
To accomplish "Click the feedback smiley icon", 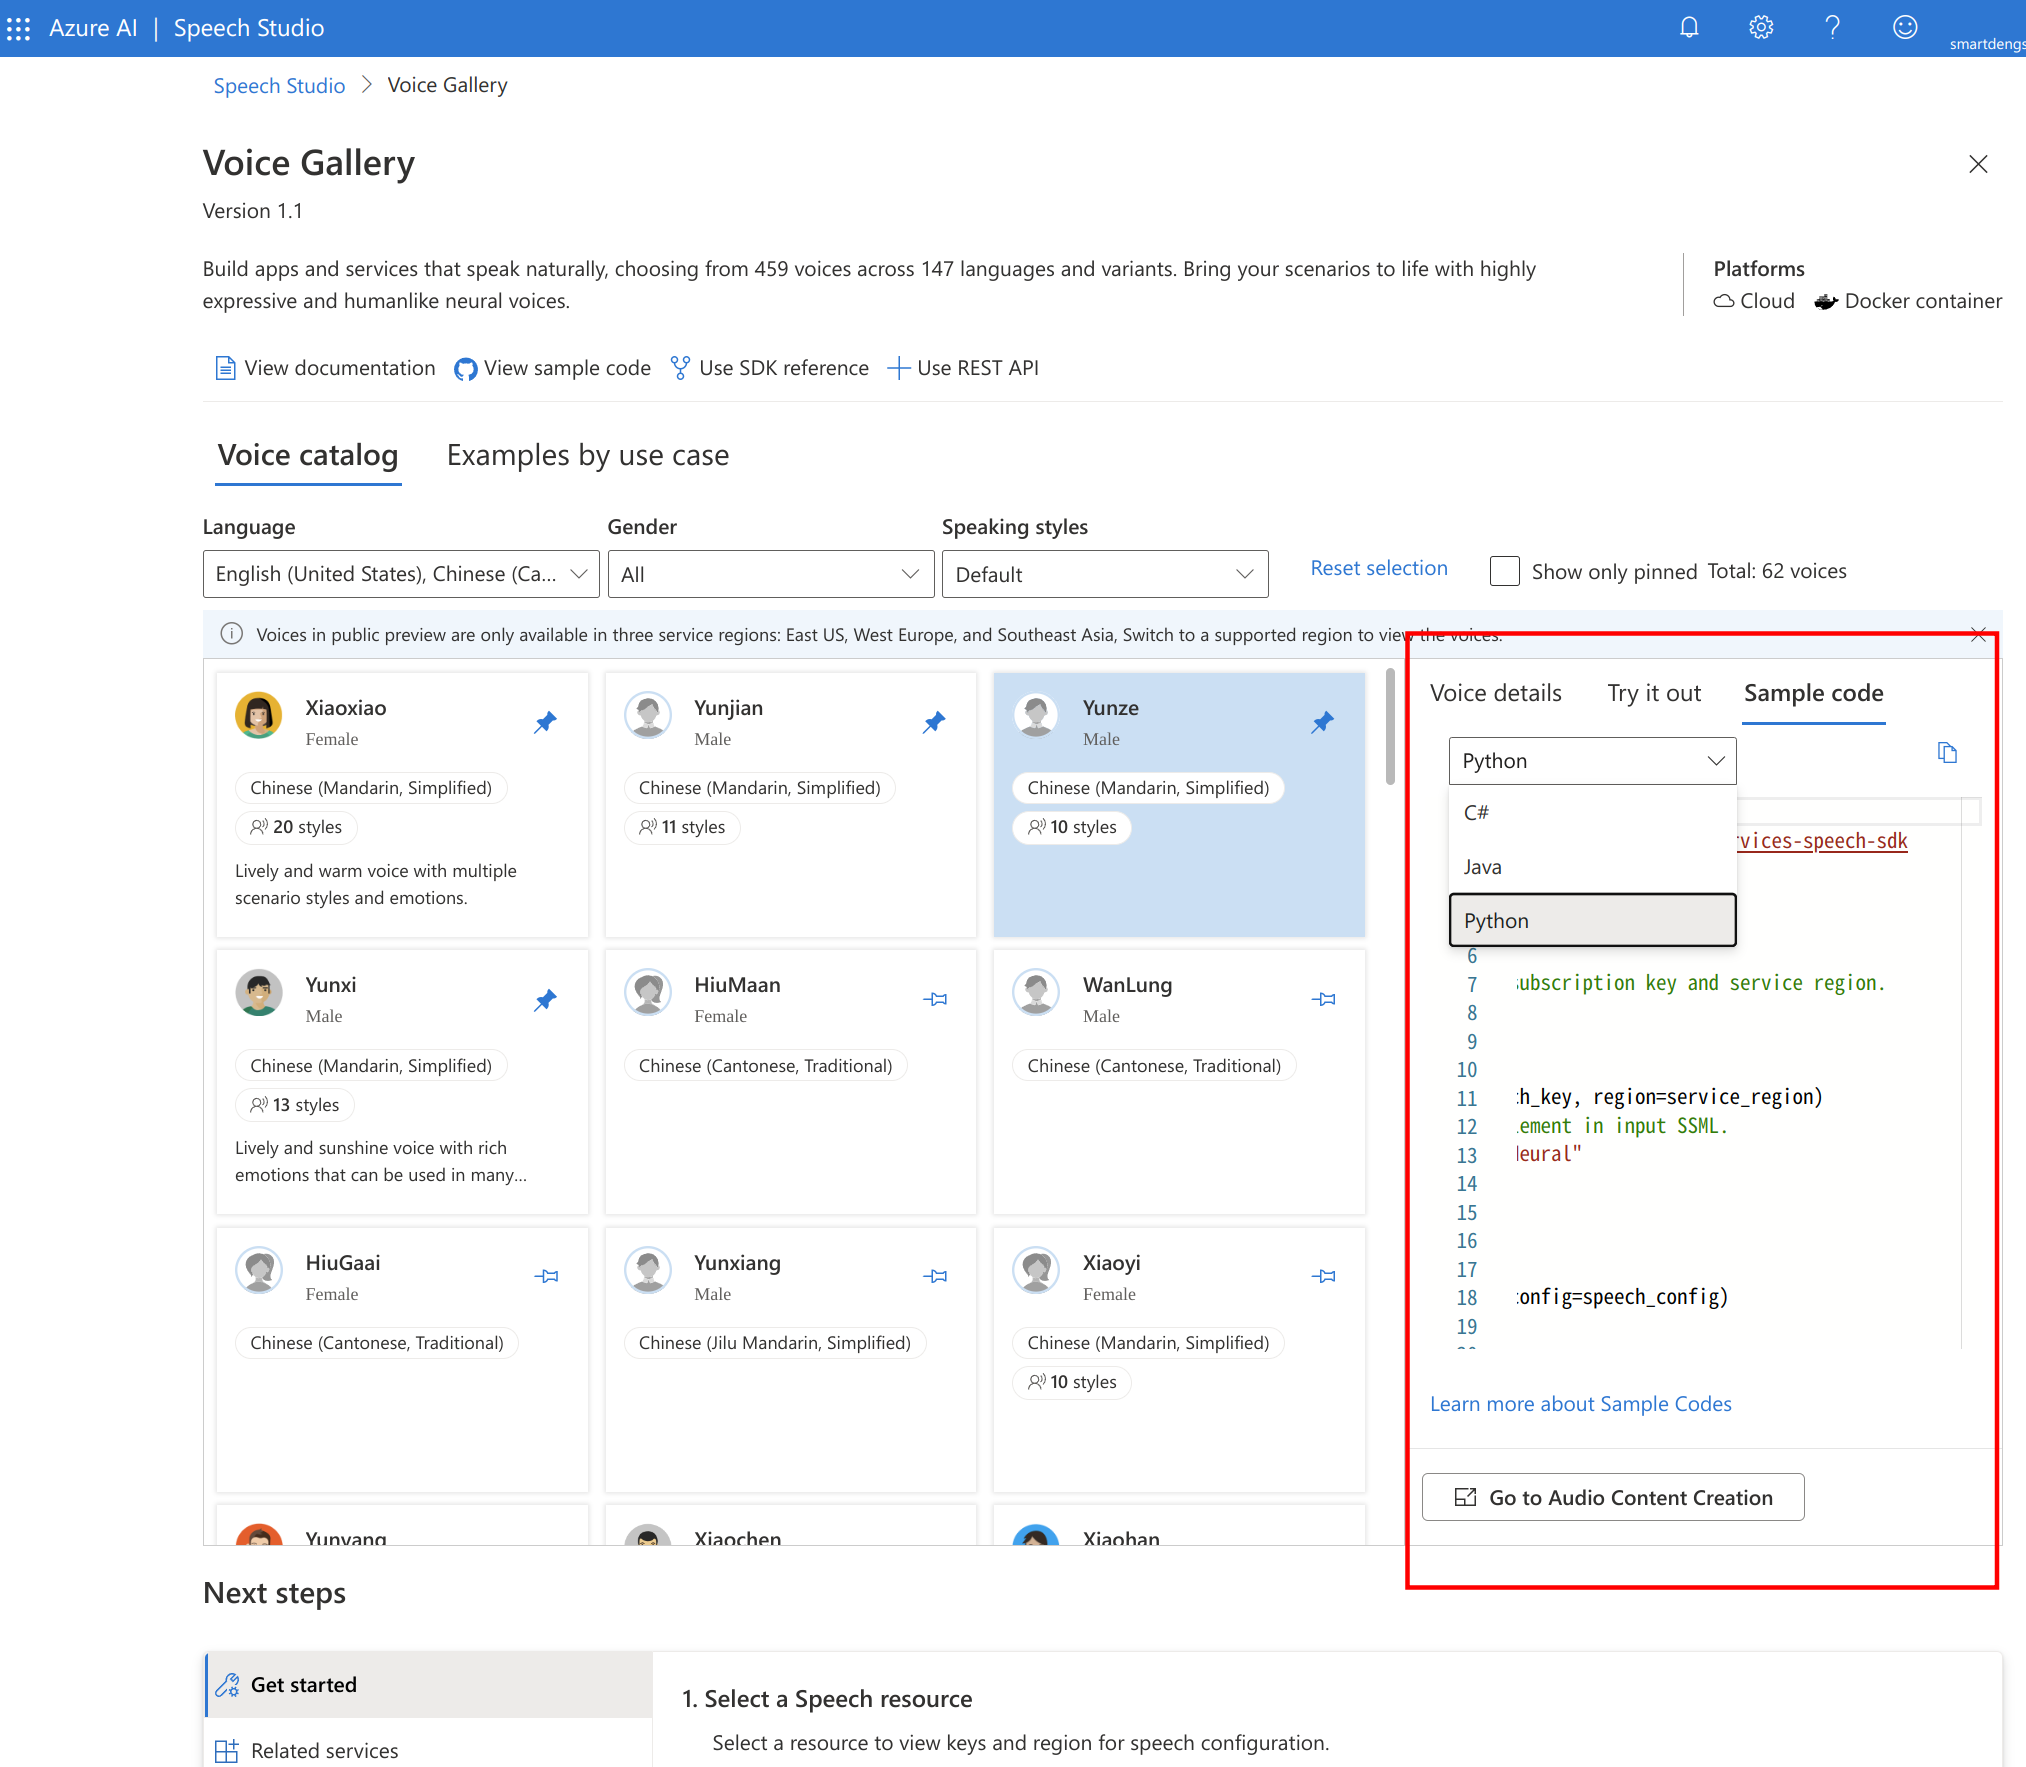I will tap(1905, 28).
